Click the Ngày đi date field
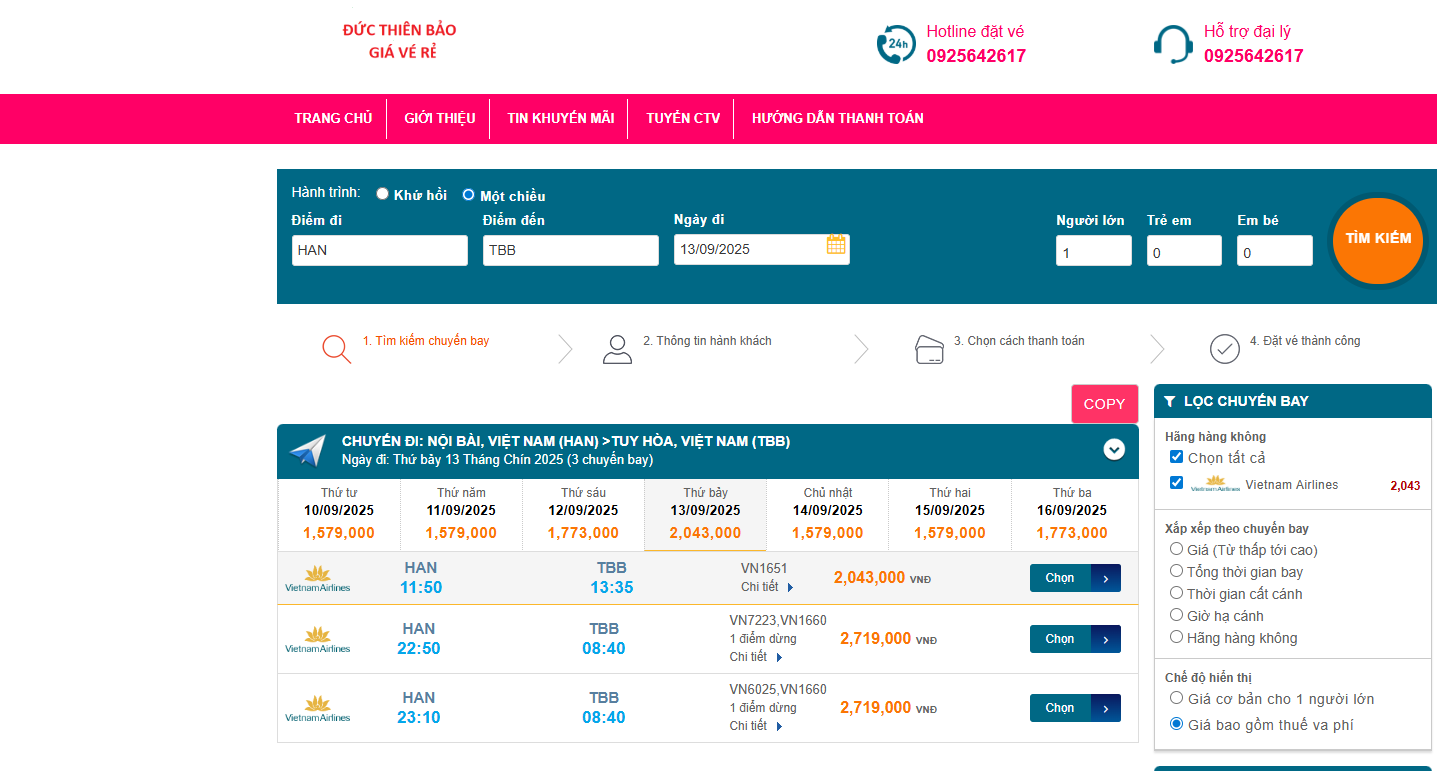Viewport: 1437px width, 771px height. (x=762, y=249)
